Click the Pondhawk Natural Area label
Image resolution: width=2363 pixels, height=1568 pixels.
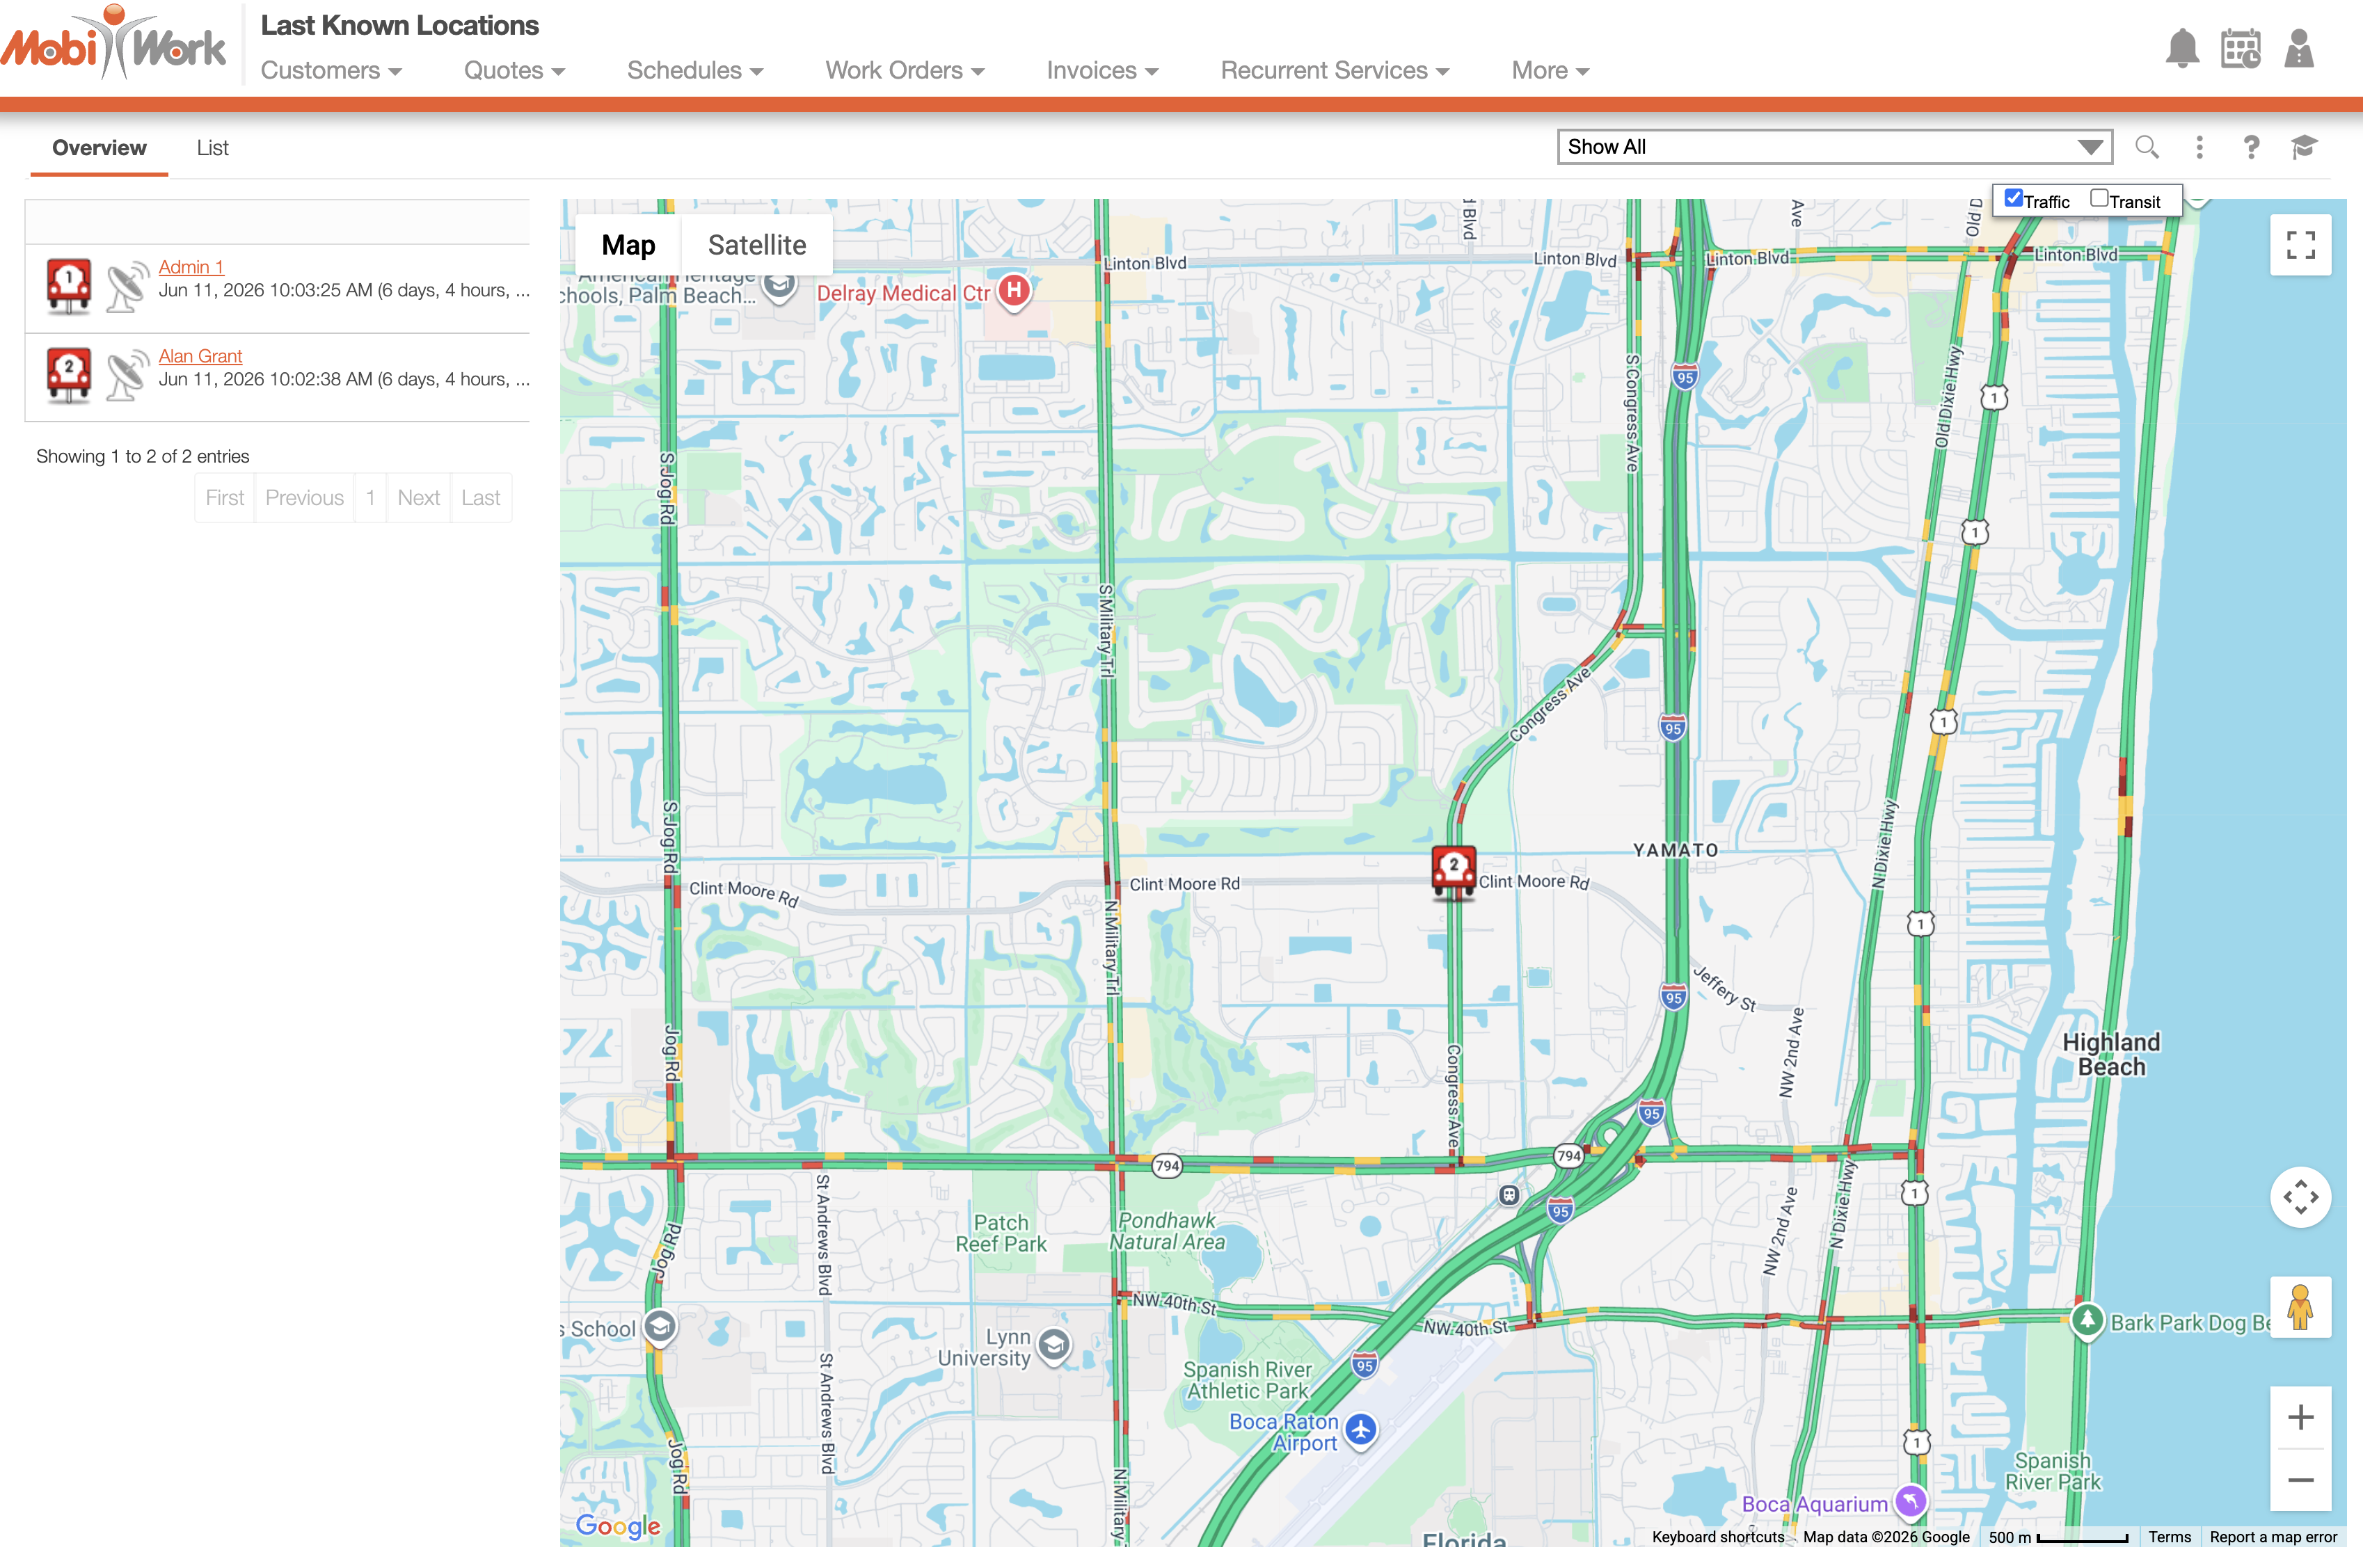pyautogui.click(x=1167, y=1231)
